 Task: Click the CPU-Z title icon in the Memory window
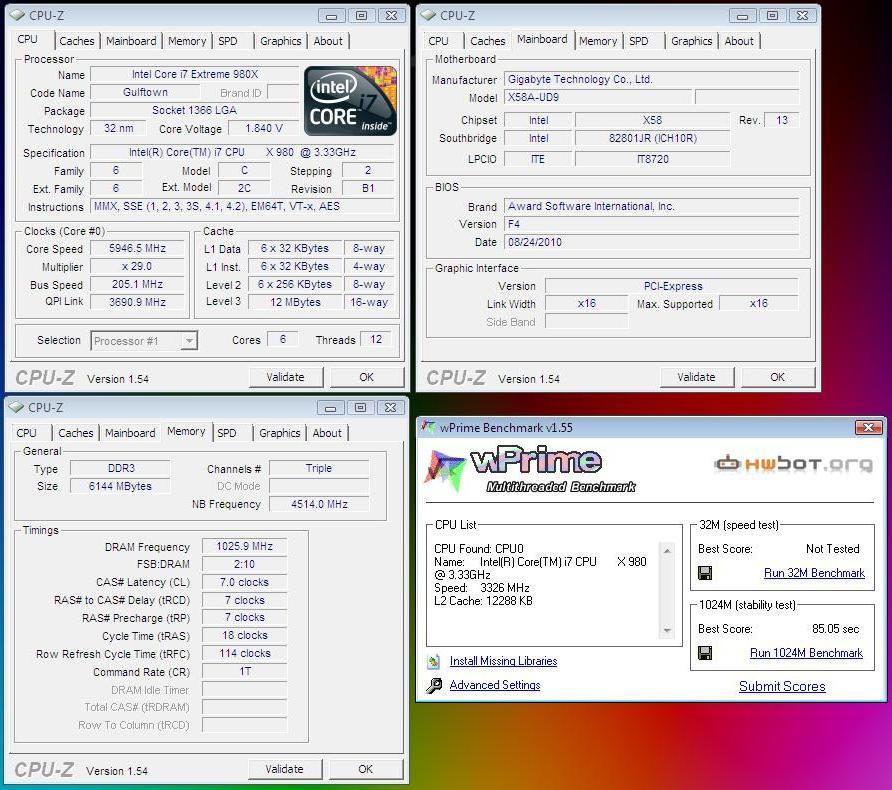(x=16, y=407)
